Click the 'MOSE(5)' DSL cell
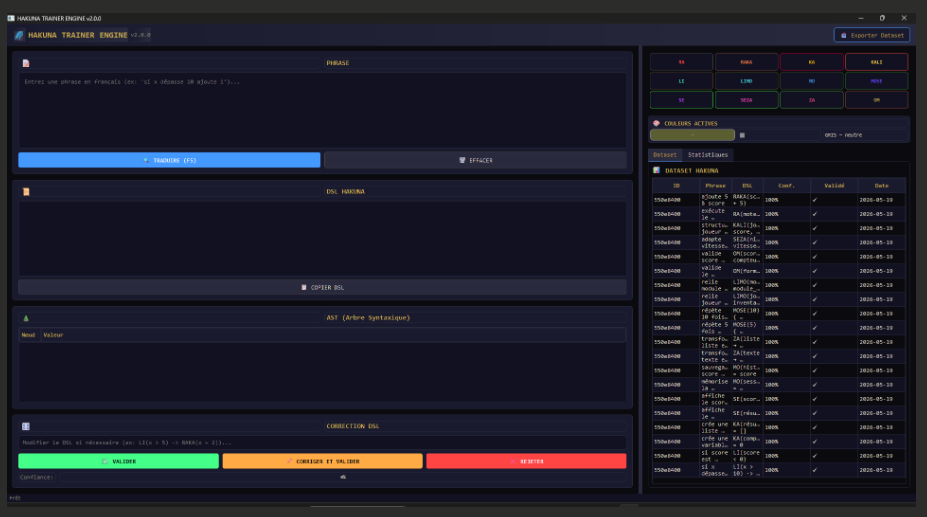Viewport: 927px width, 517px height. pyautogui.click(x=747, y=328)
